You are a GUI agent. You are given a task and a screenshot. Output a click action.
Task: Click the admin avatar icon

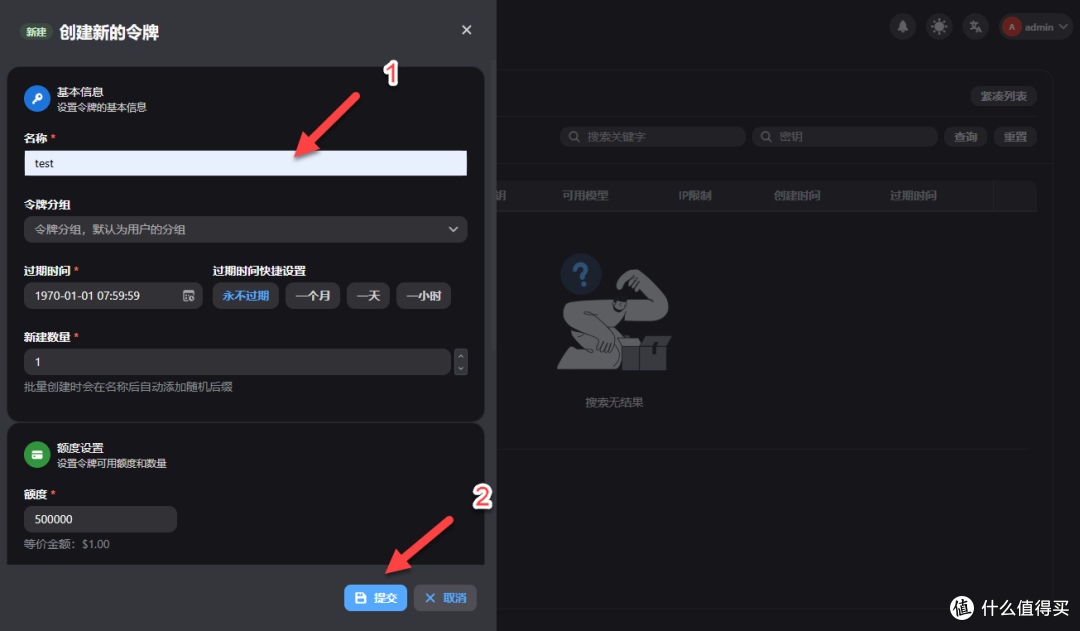point(1012,27)
